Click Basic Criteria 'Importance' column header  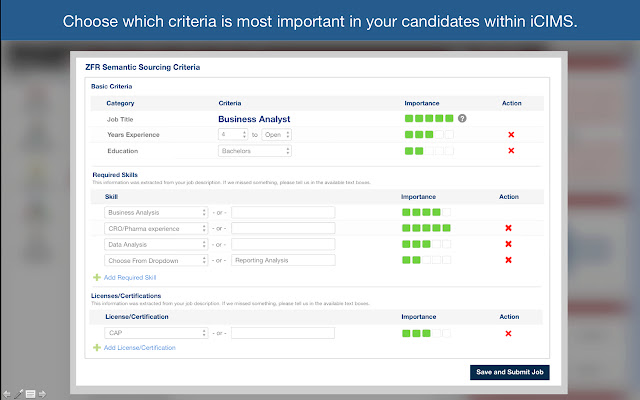[x=422, y=103]
